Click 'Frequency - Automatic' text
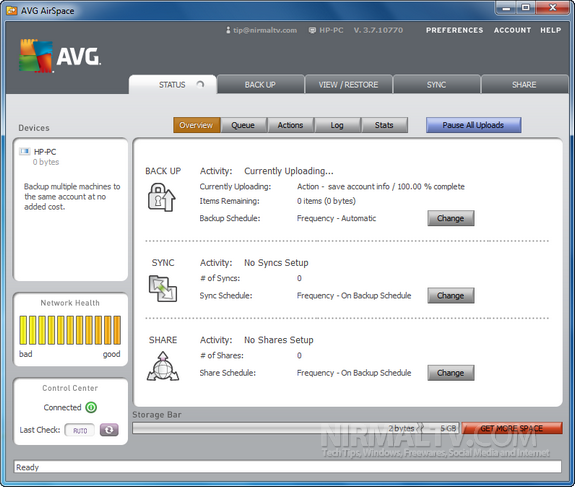 337,218
